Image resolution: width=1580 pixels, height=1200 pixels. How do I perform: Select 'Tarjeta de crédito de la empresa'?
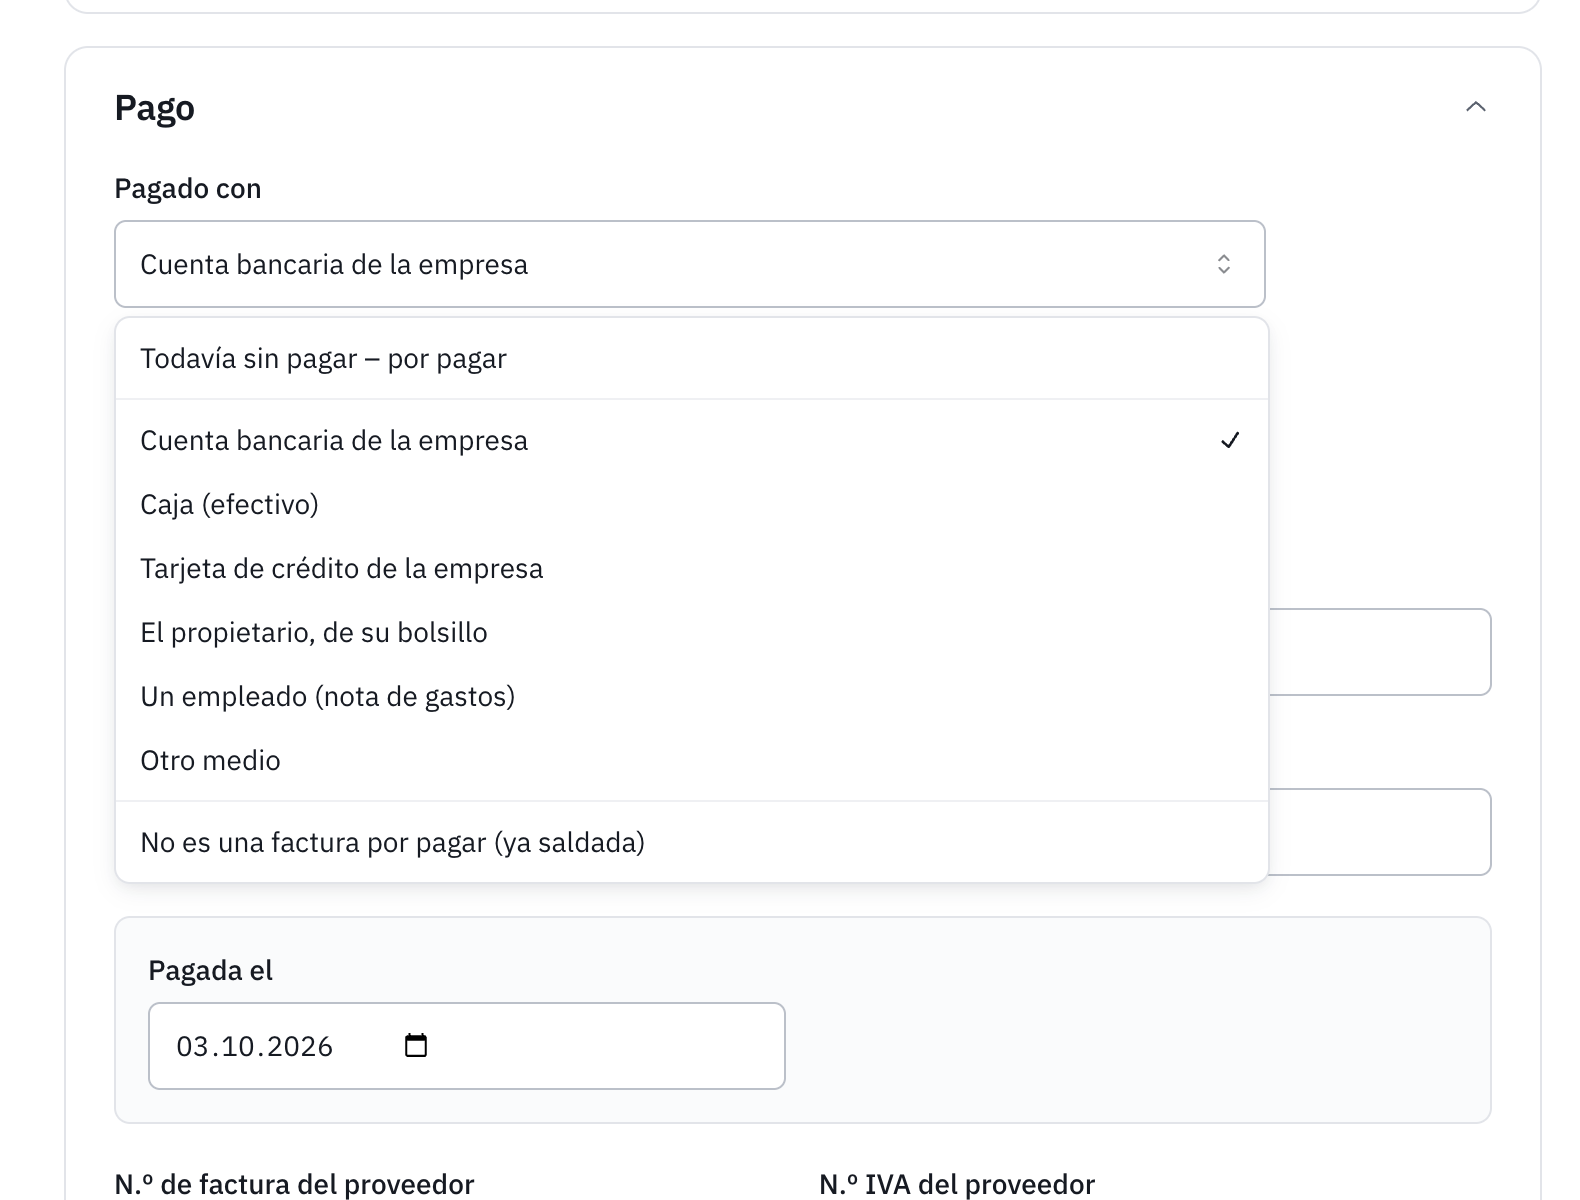[x=692, y=569]
